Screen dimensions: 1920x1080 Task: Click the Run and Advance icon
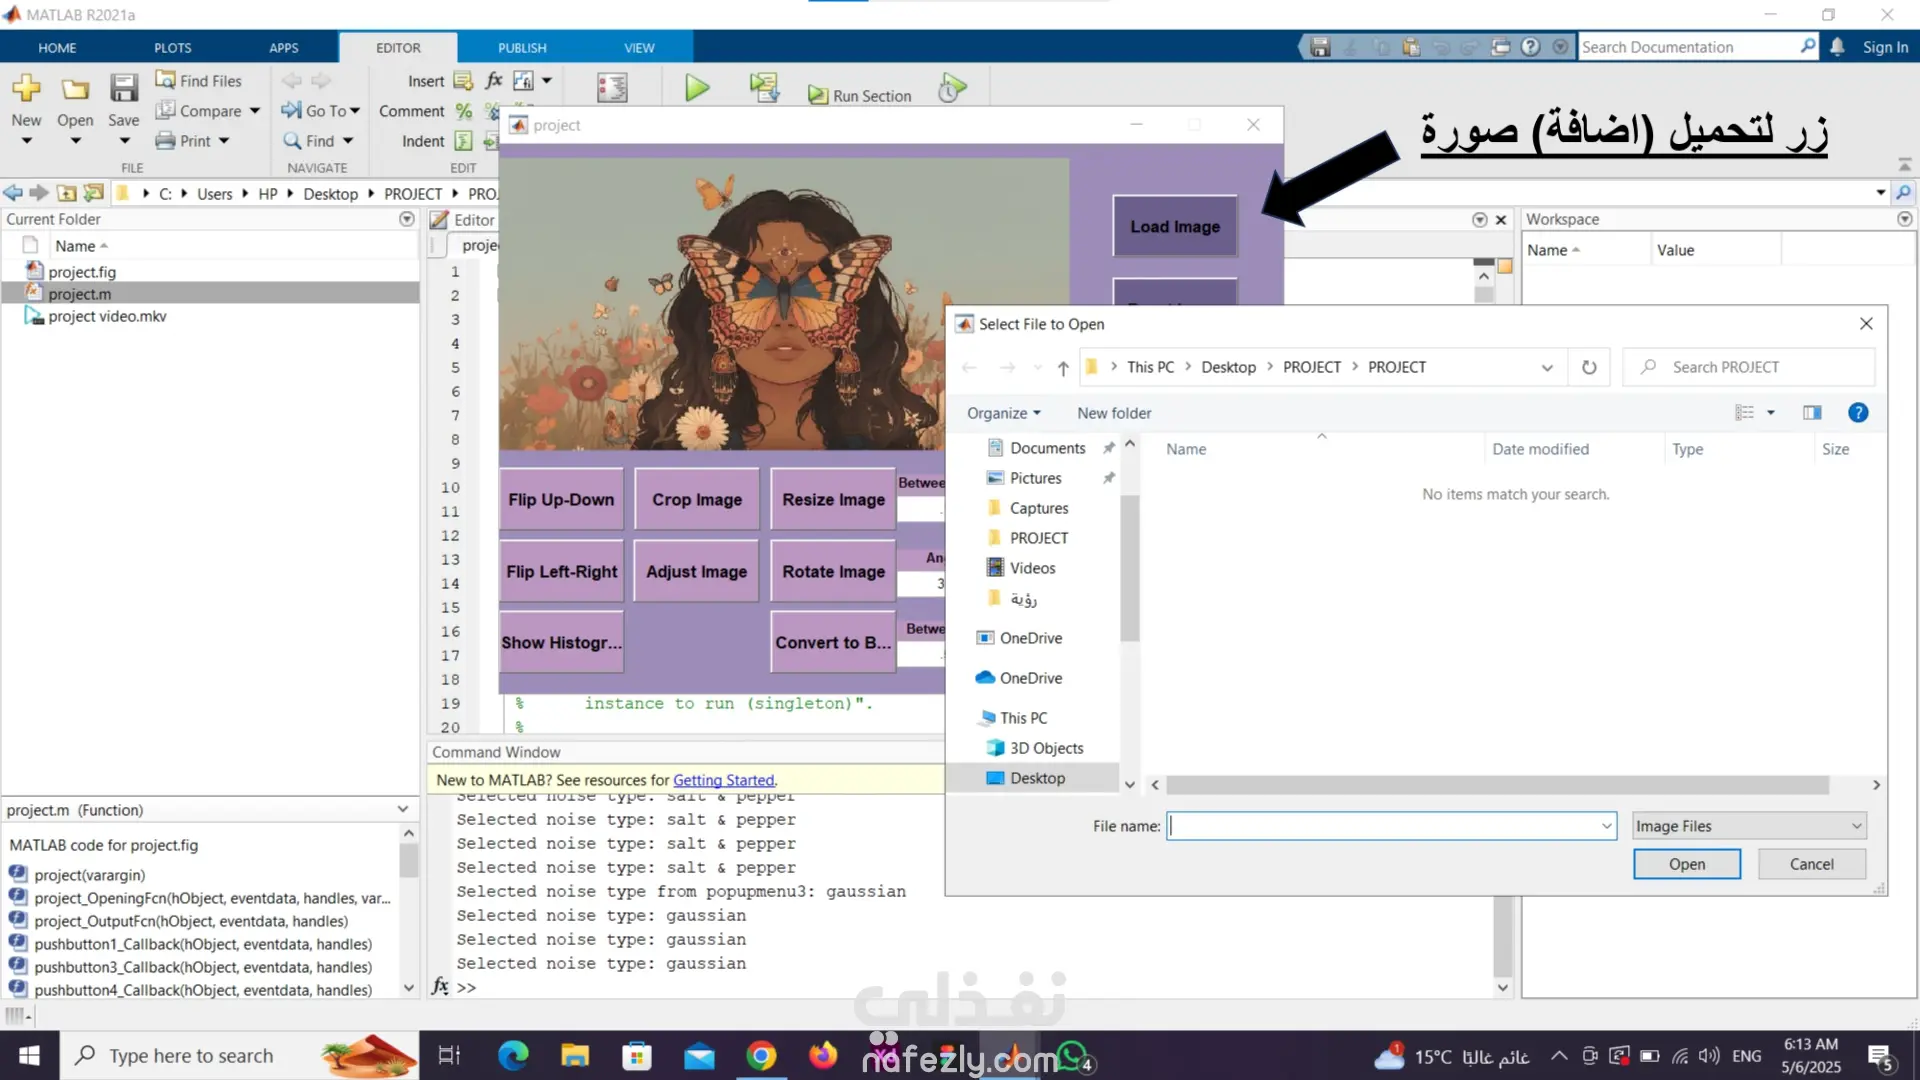[765, 89]
